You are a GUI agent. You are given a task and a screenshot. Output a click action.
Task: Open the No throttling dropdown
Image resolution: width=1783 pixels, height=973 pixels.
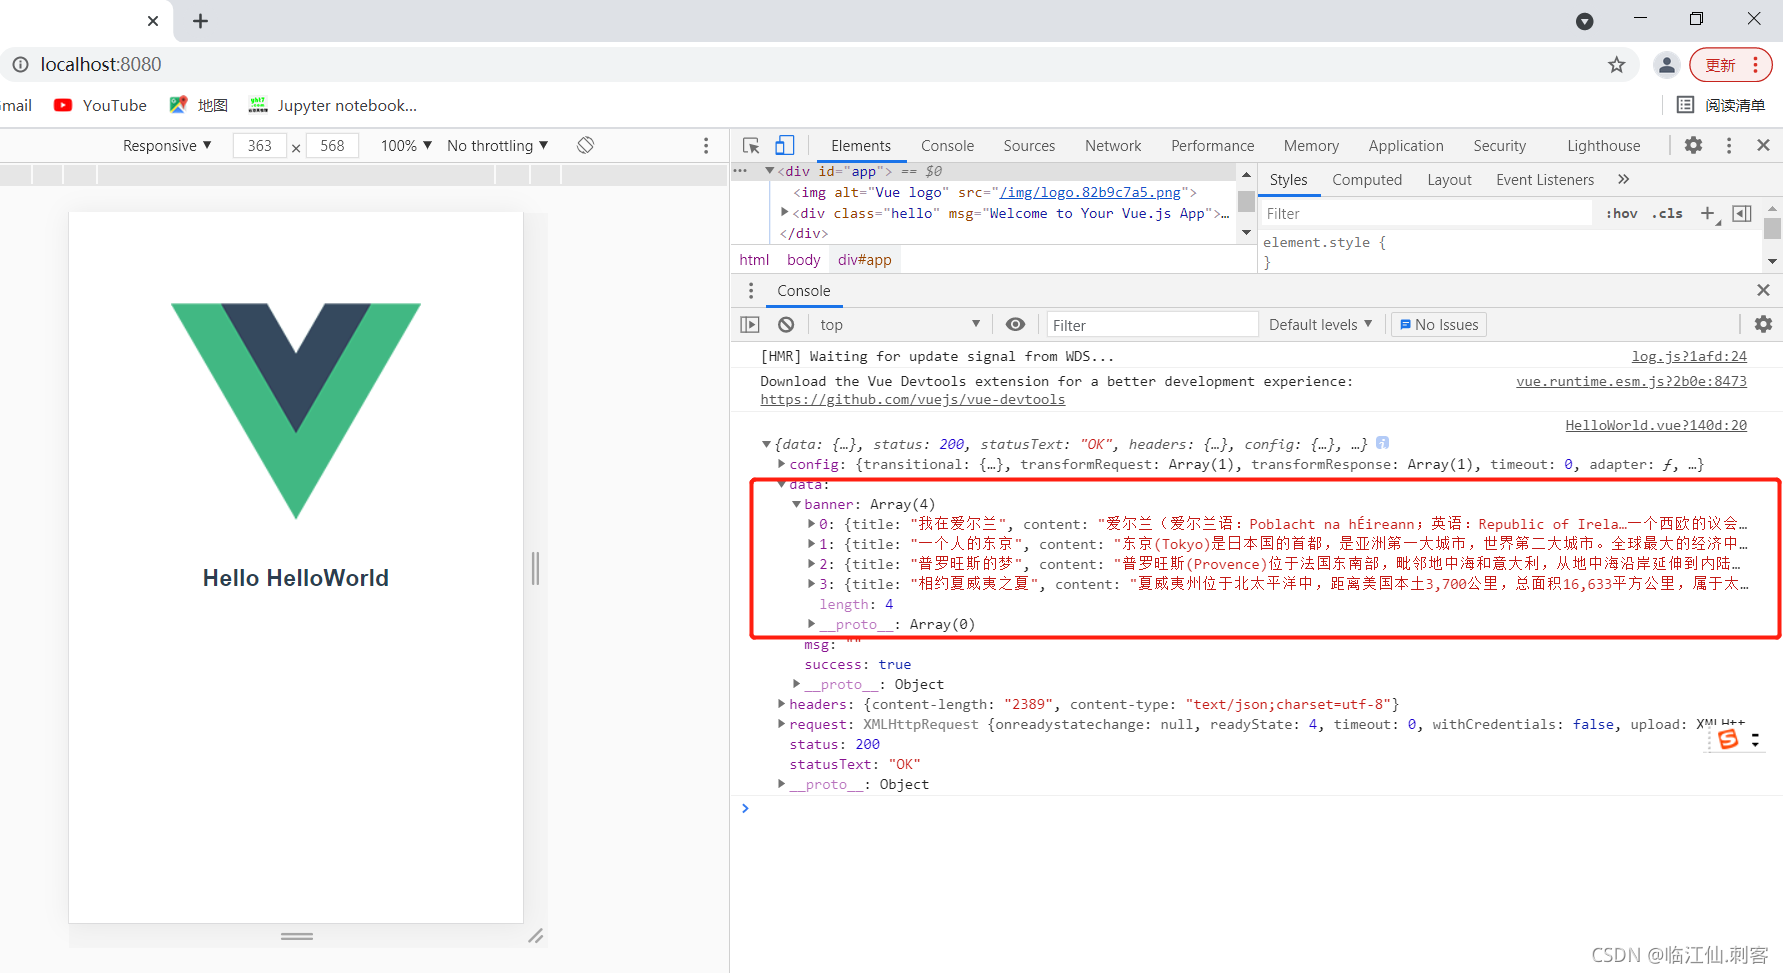click(497, 145)
